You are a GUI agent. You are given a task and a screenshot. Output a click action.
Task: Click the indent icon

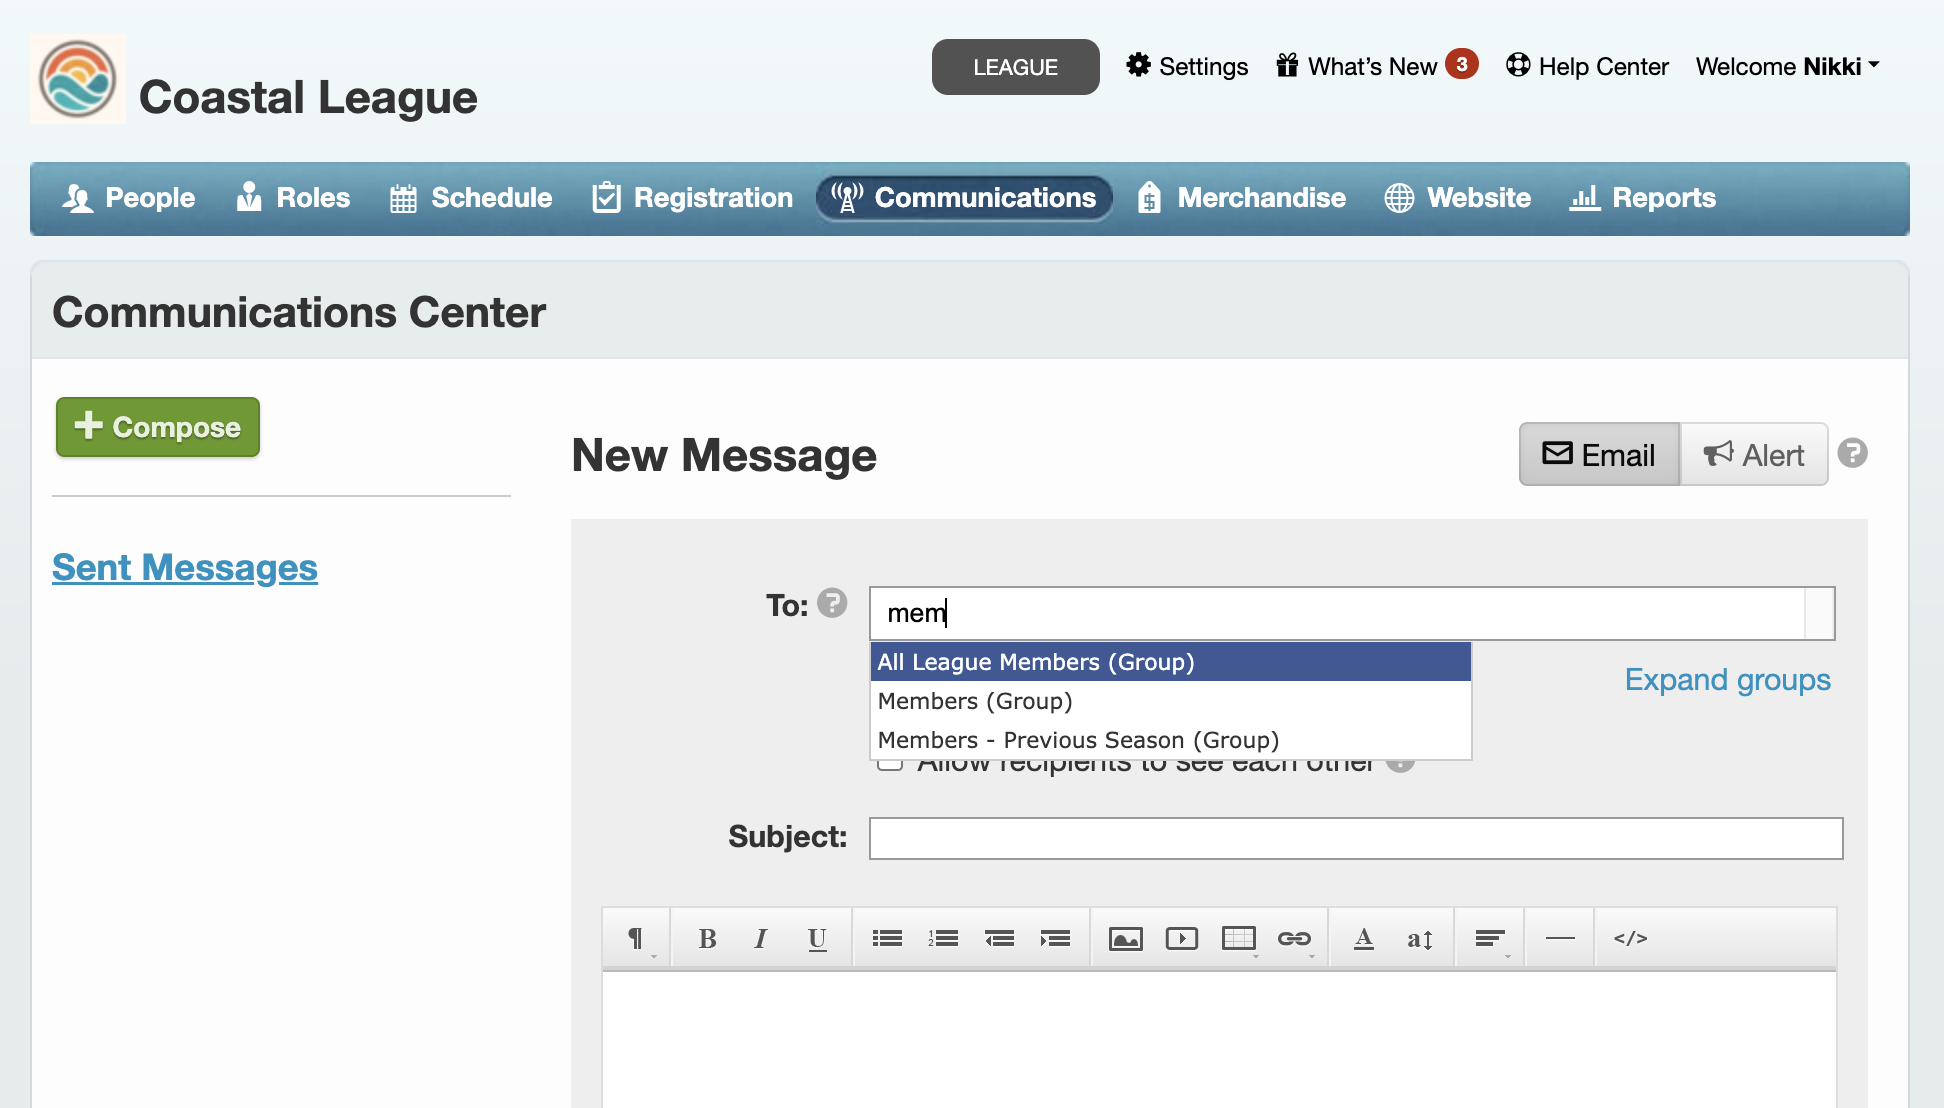tap(1055, 938)
